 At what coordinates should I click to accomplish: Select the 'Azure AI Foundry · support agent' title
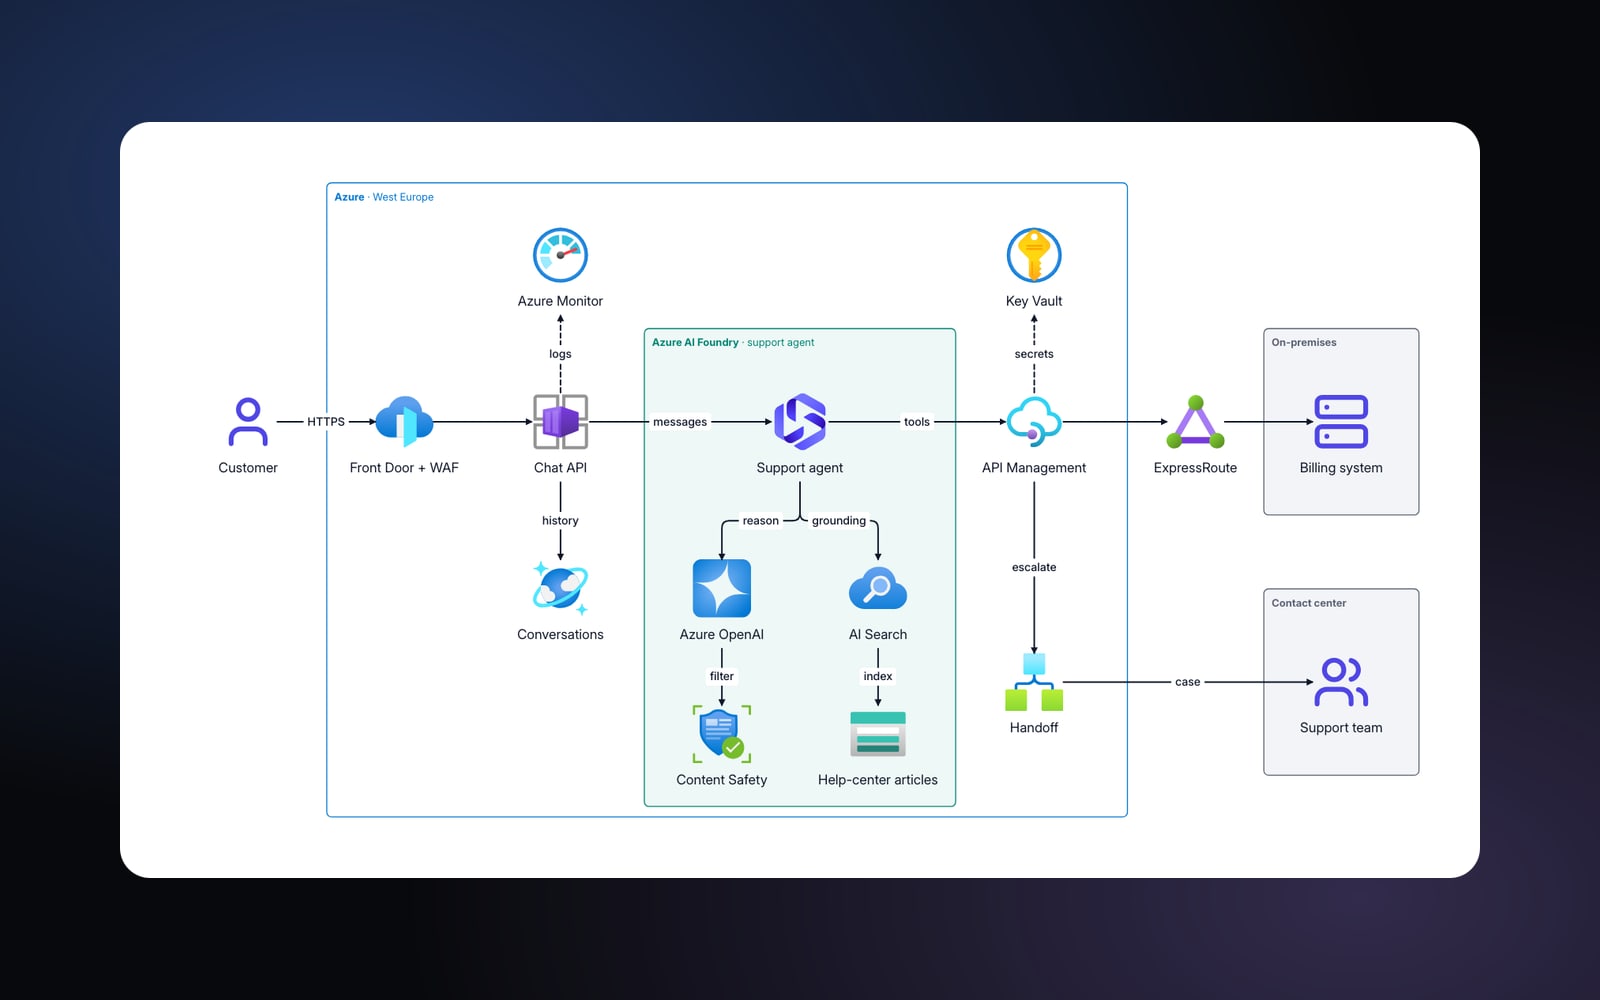tap(733, 342)
